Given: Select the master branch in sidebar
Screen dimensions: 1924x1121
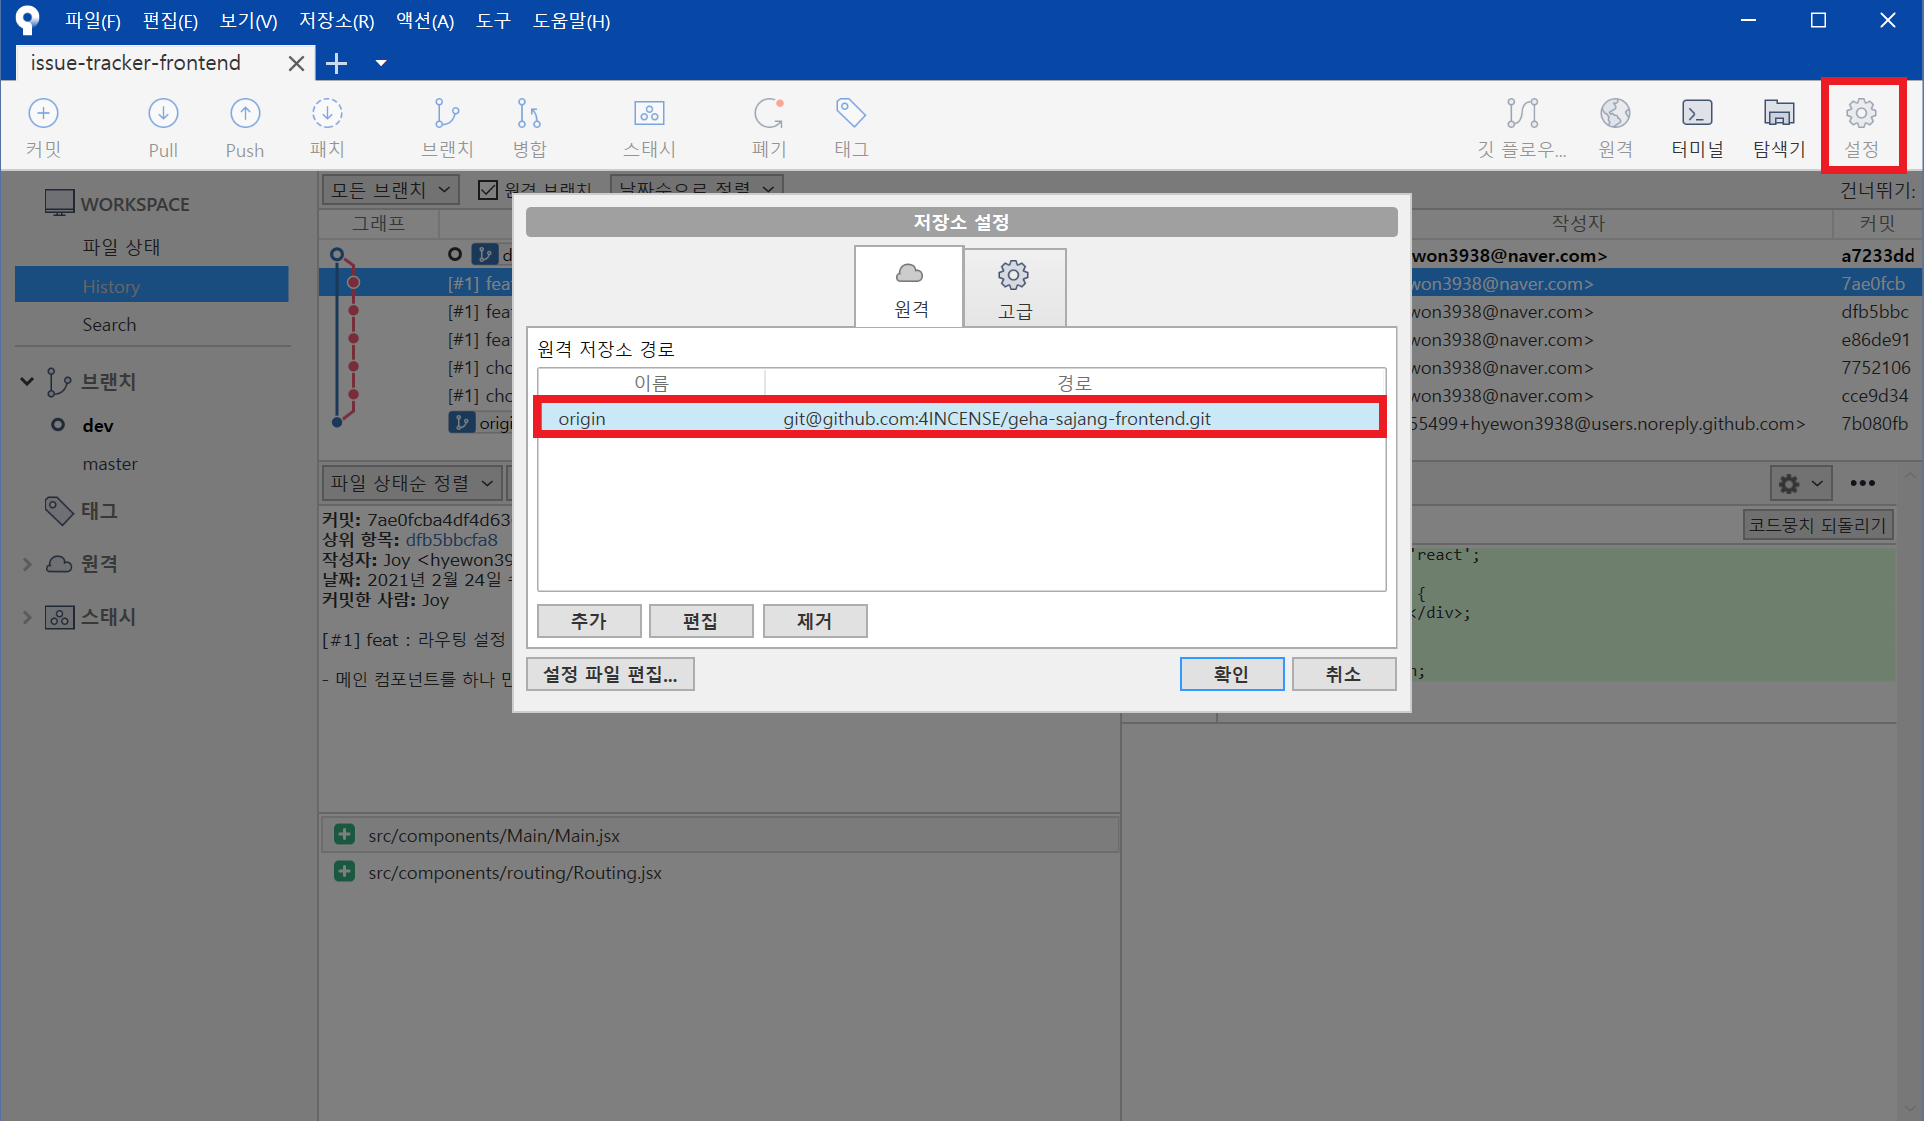Looking at the screenshot, I should point(110,464).
